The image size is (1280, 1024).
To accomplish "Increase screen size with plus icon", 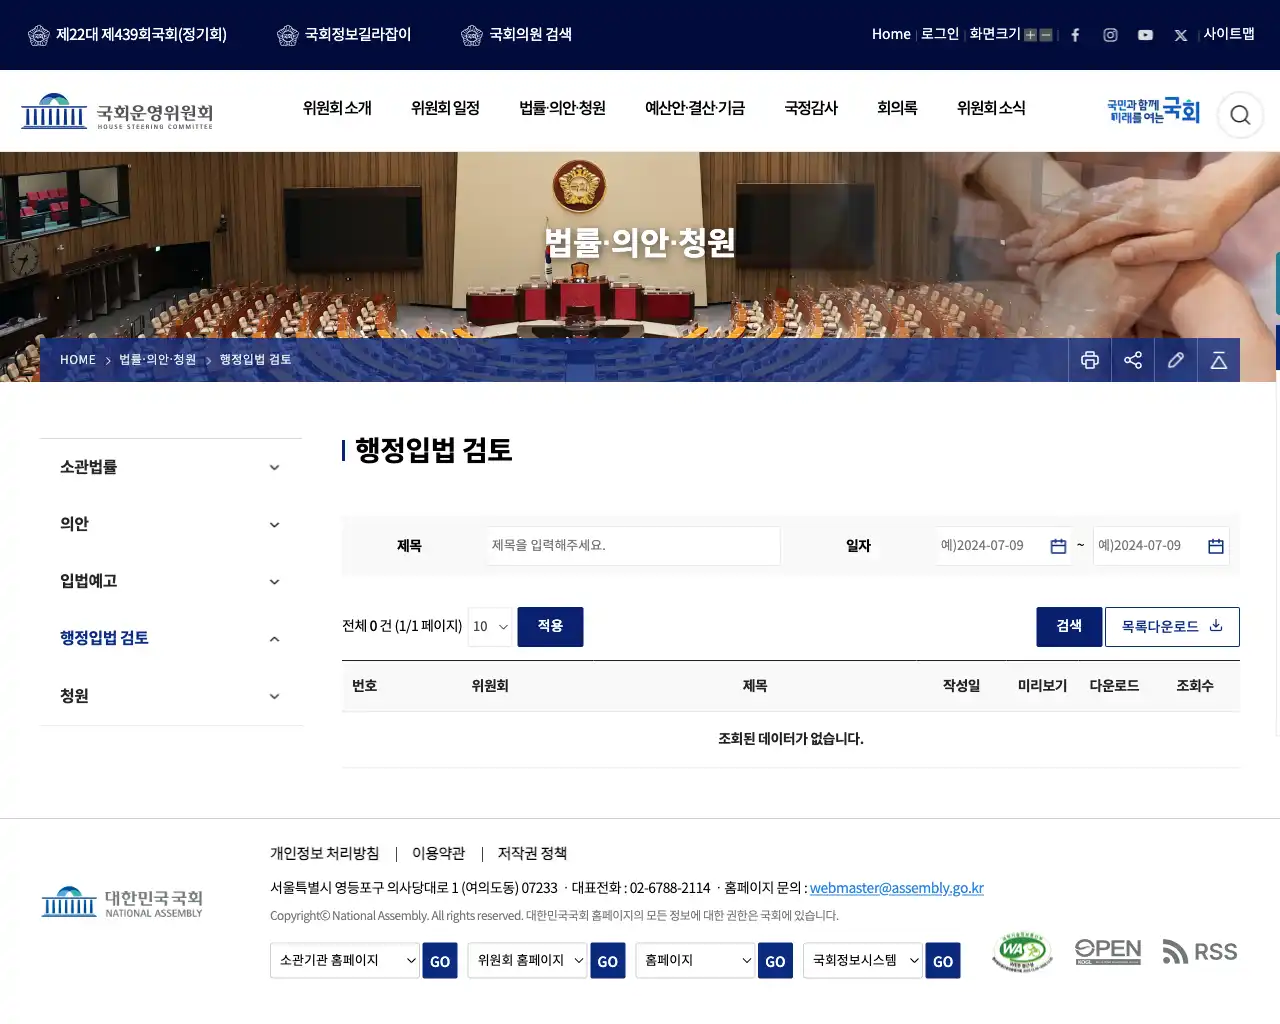I will tap(1030, 35).
